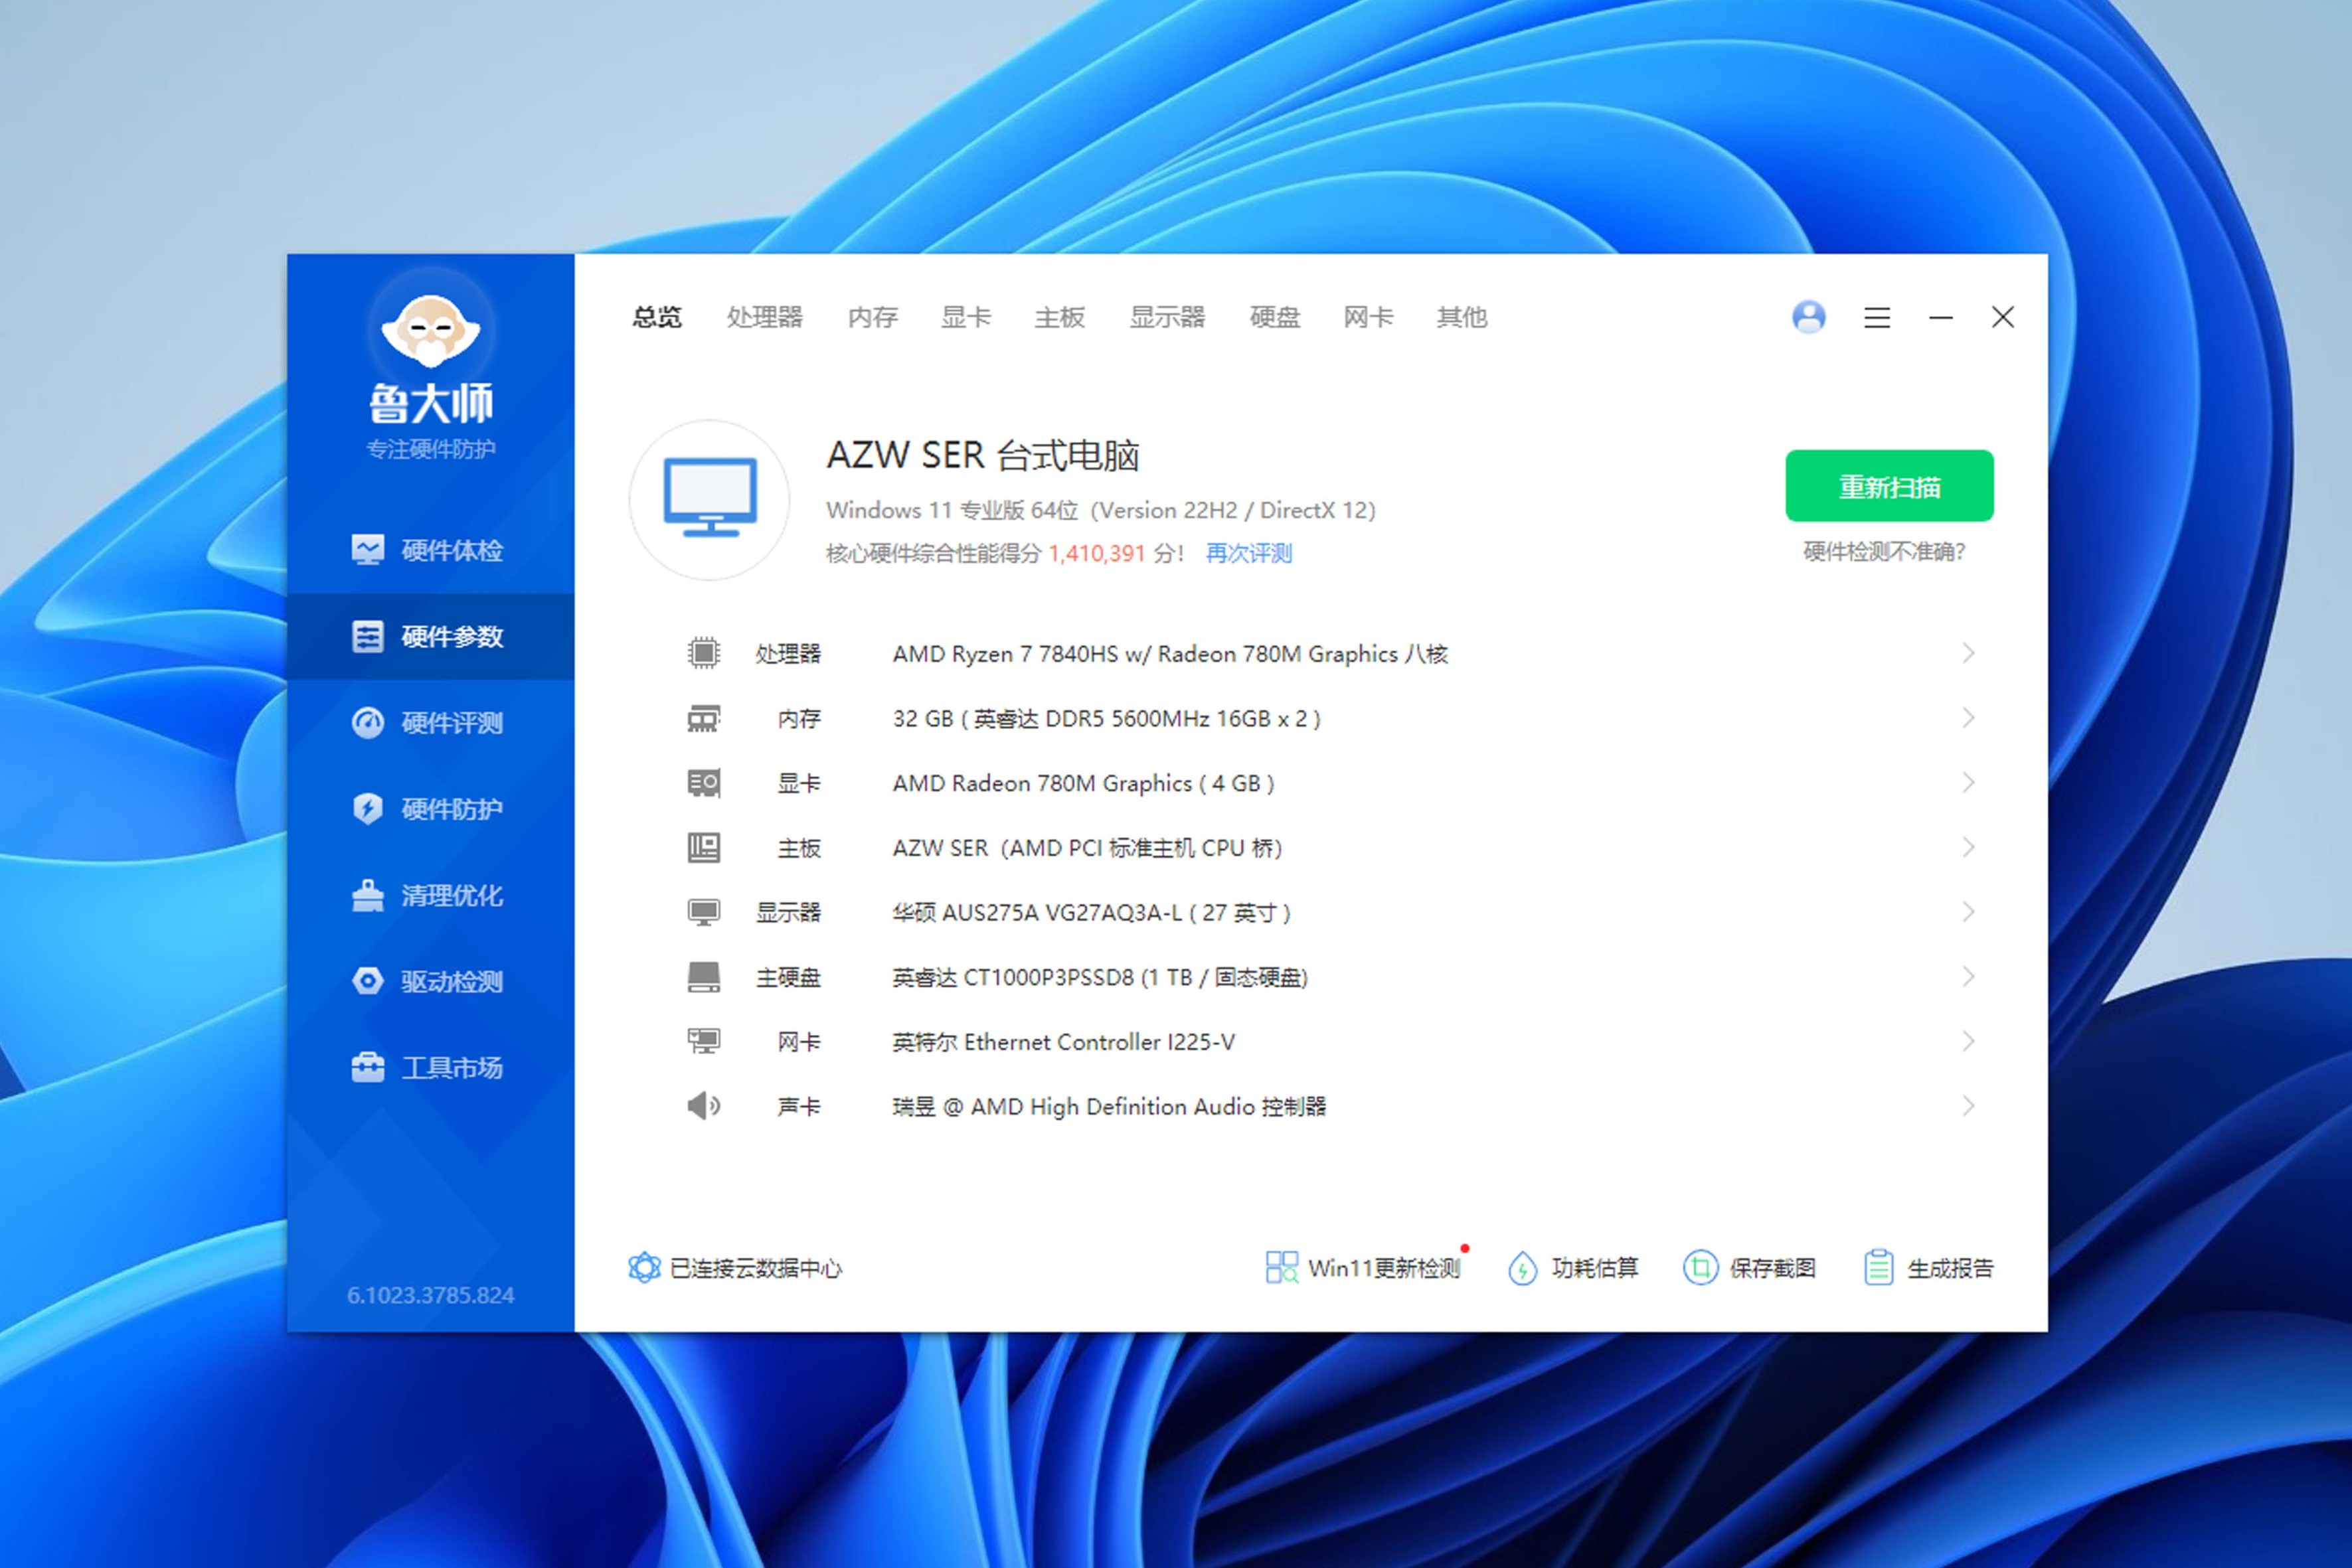Open 功耗估算 power estimate
The height and width of the screenshot is (1568, 2352).
(x=1573, y=1268)
